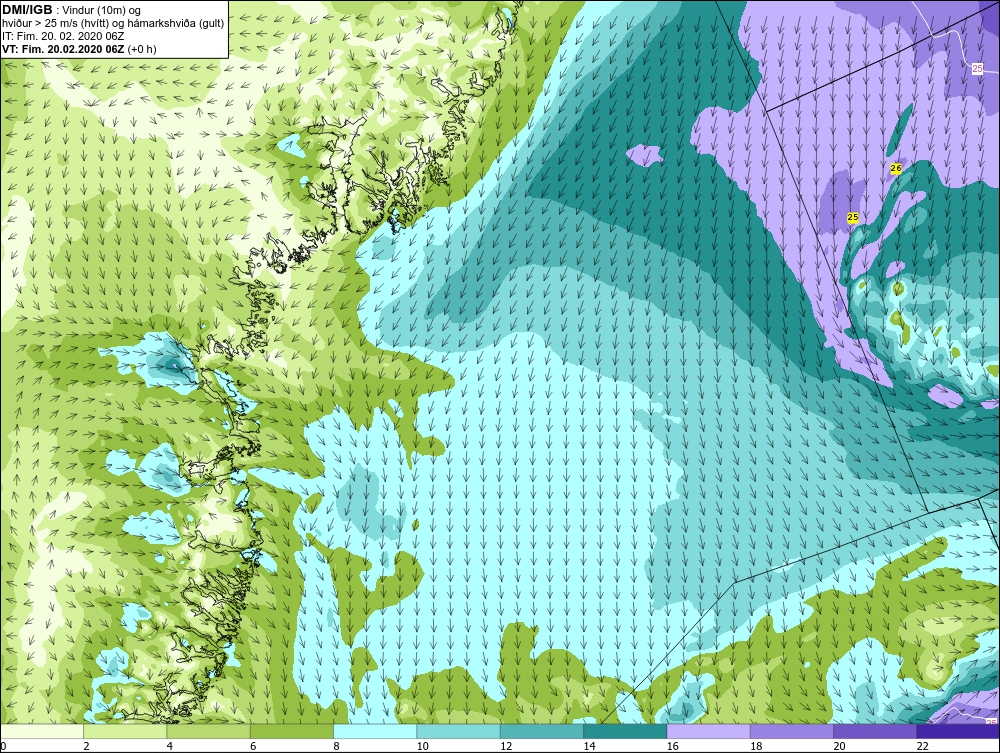The width and height of the screenshot is (1000, 753).
Task: Click the legend scale value 10
Action: click(x=422, y=746)
